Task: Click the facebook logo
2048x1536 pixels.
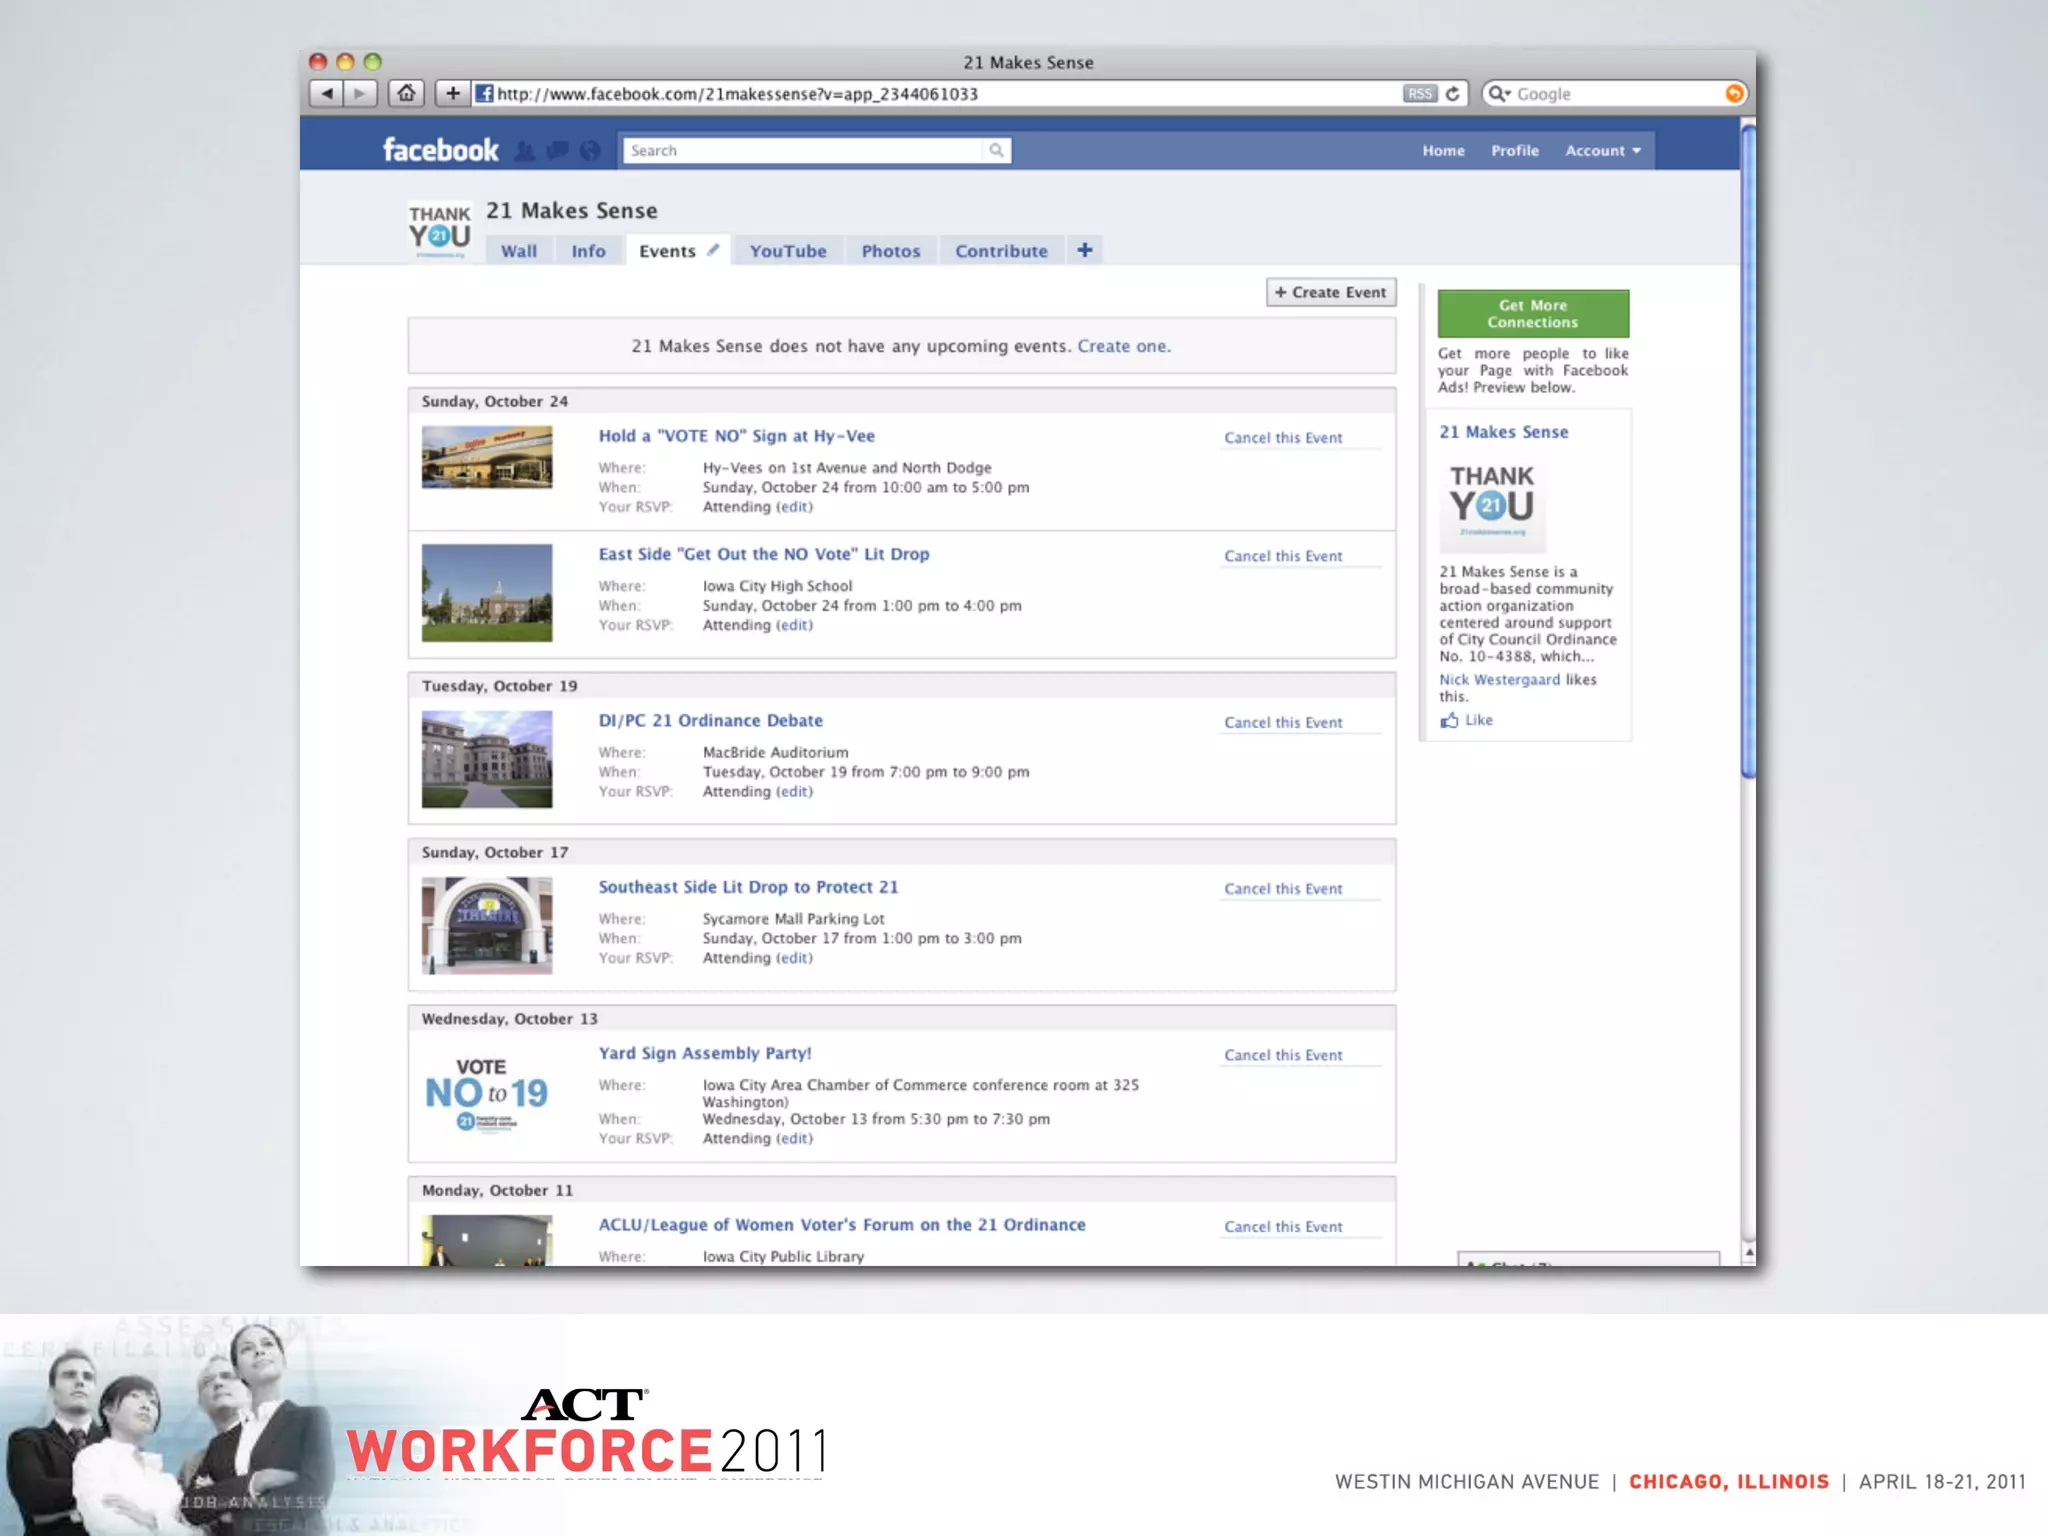Action: (441, 150)
